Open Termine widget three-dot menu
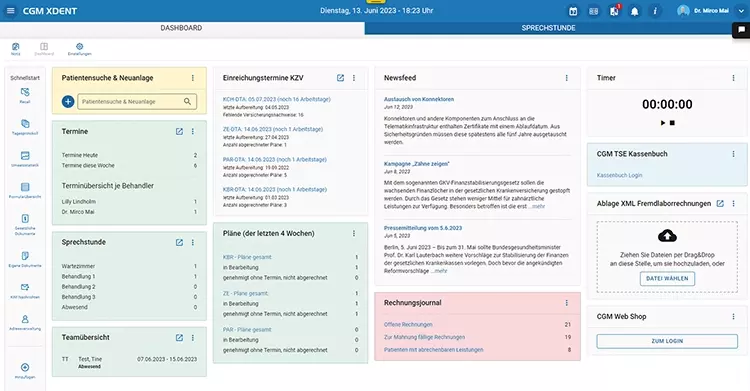 [x=193, y=131]
